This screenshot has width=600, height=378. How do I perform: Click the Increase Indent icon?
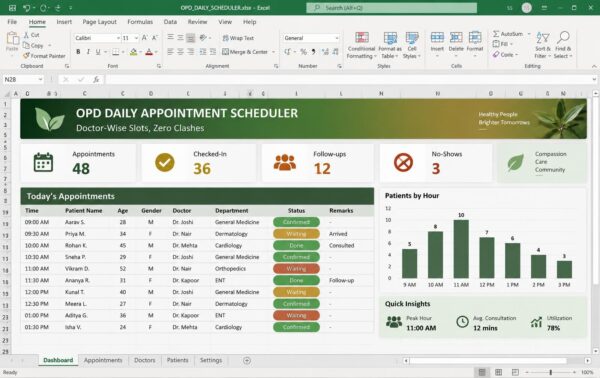213,52
